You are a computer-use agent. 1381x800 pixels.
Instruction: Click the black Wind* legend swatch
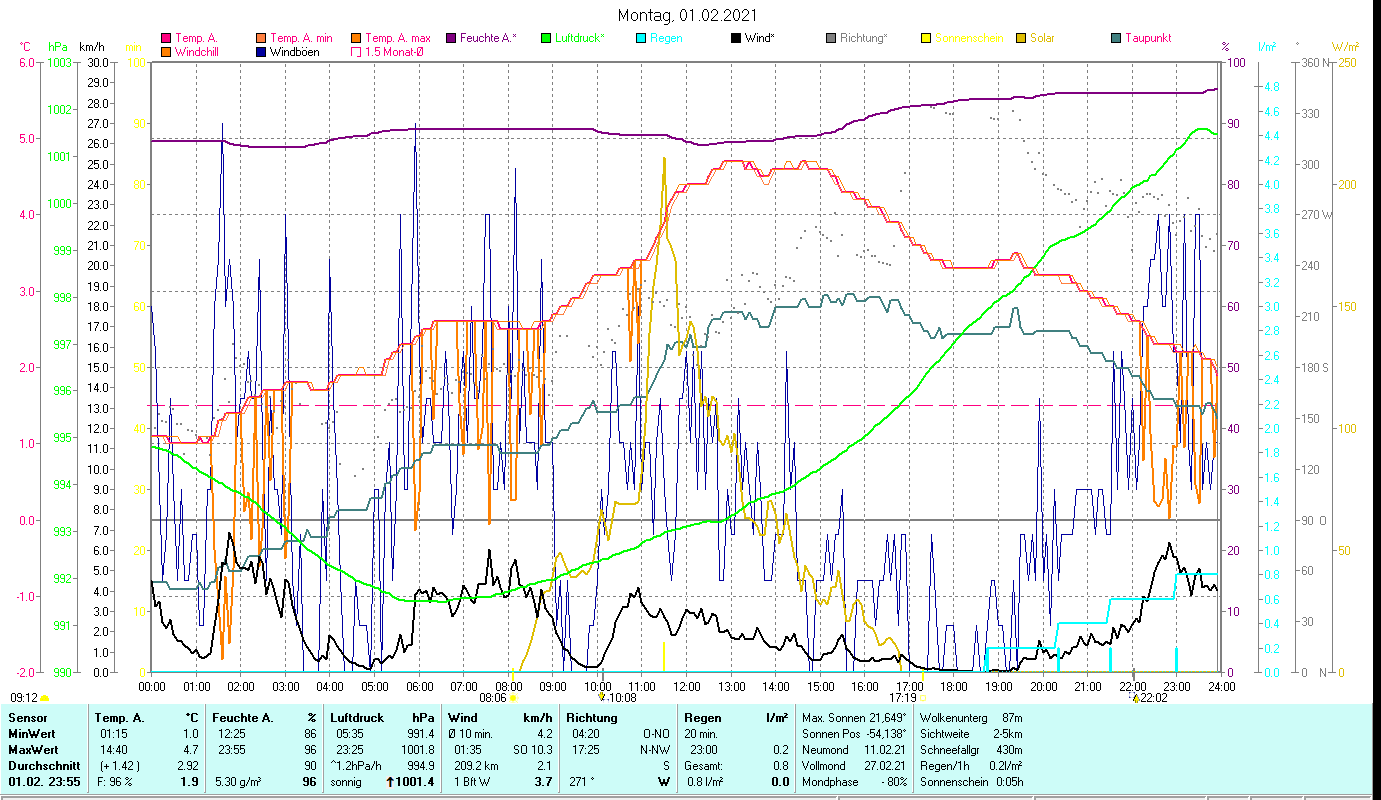735,38
